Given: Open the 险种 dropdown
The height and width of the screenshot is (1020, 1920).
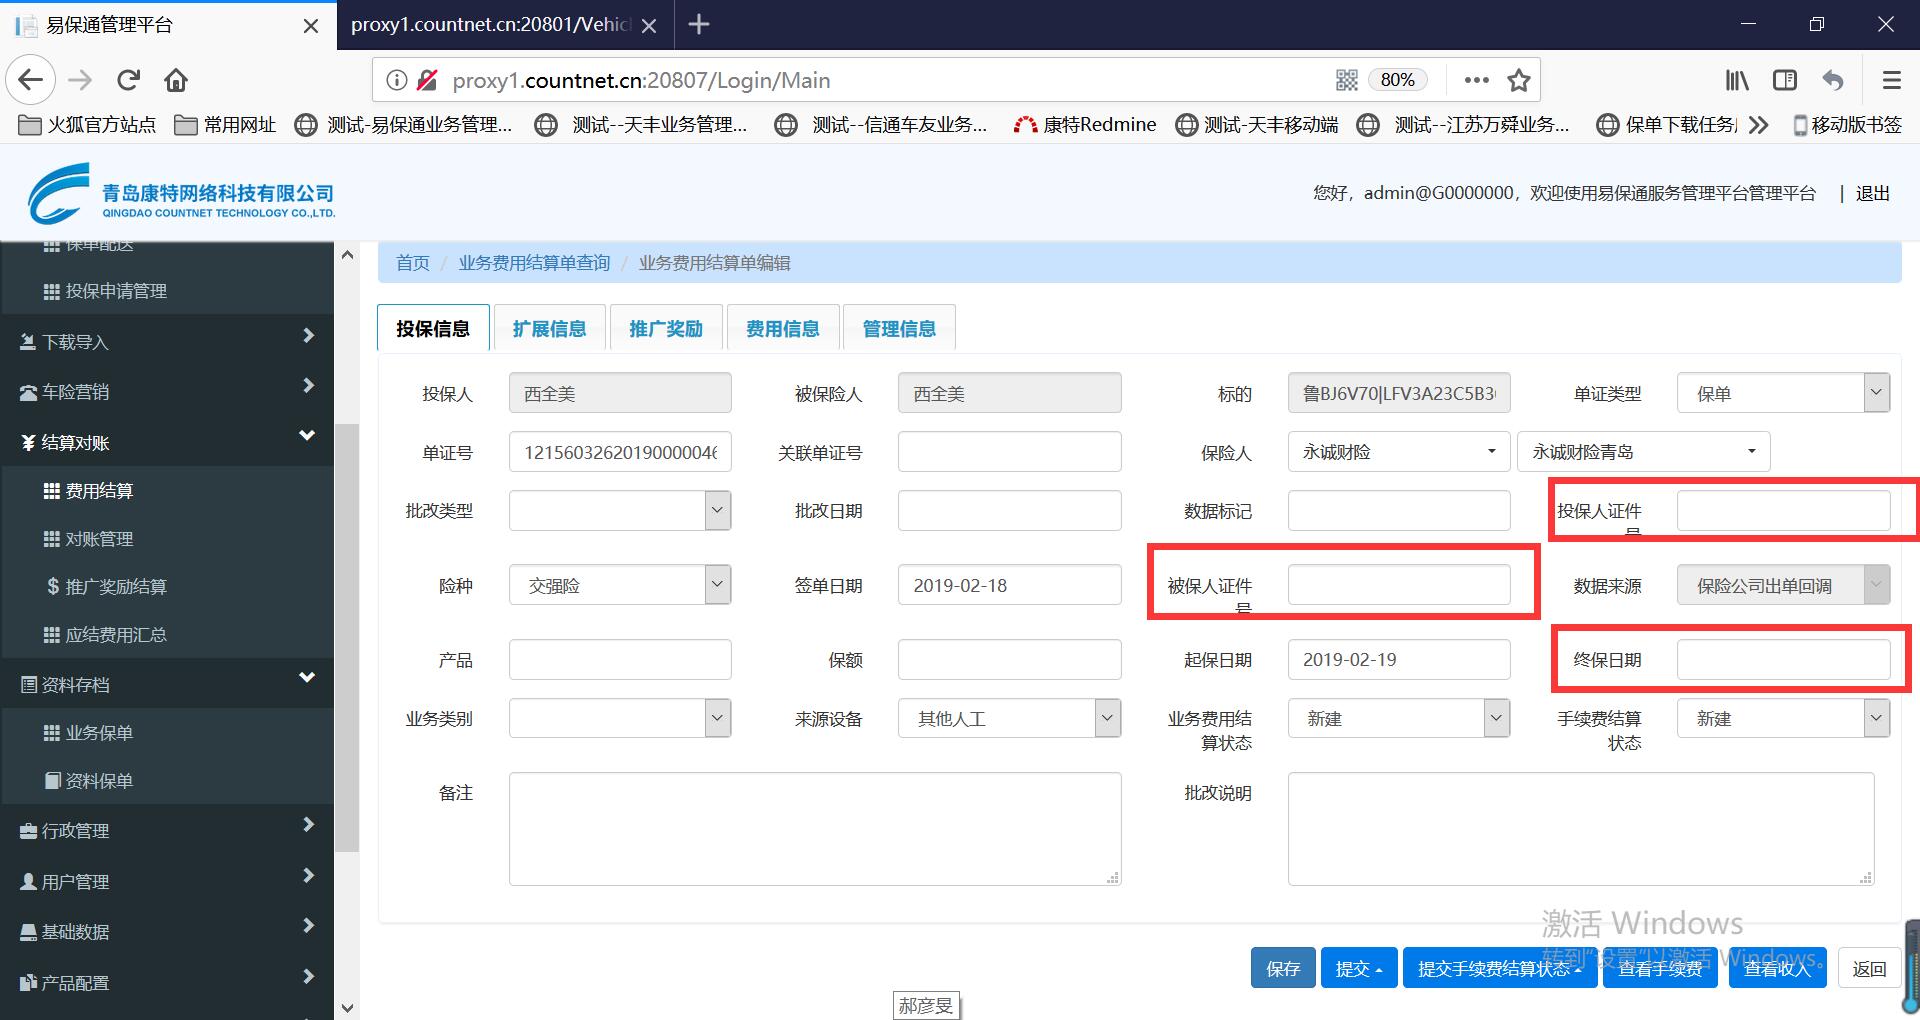Looking at the screenshot, I should (619, 585).
